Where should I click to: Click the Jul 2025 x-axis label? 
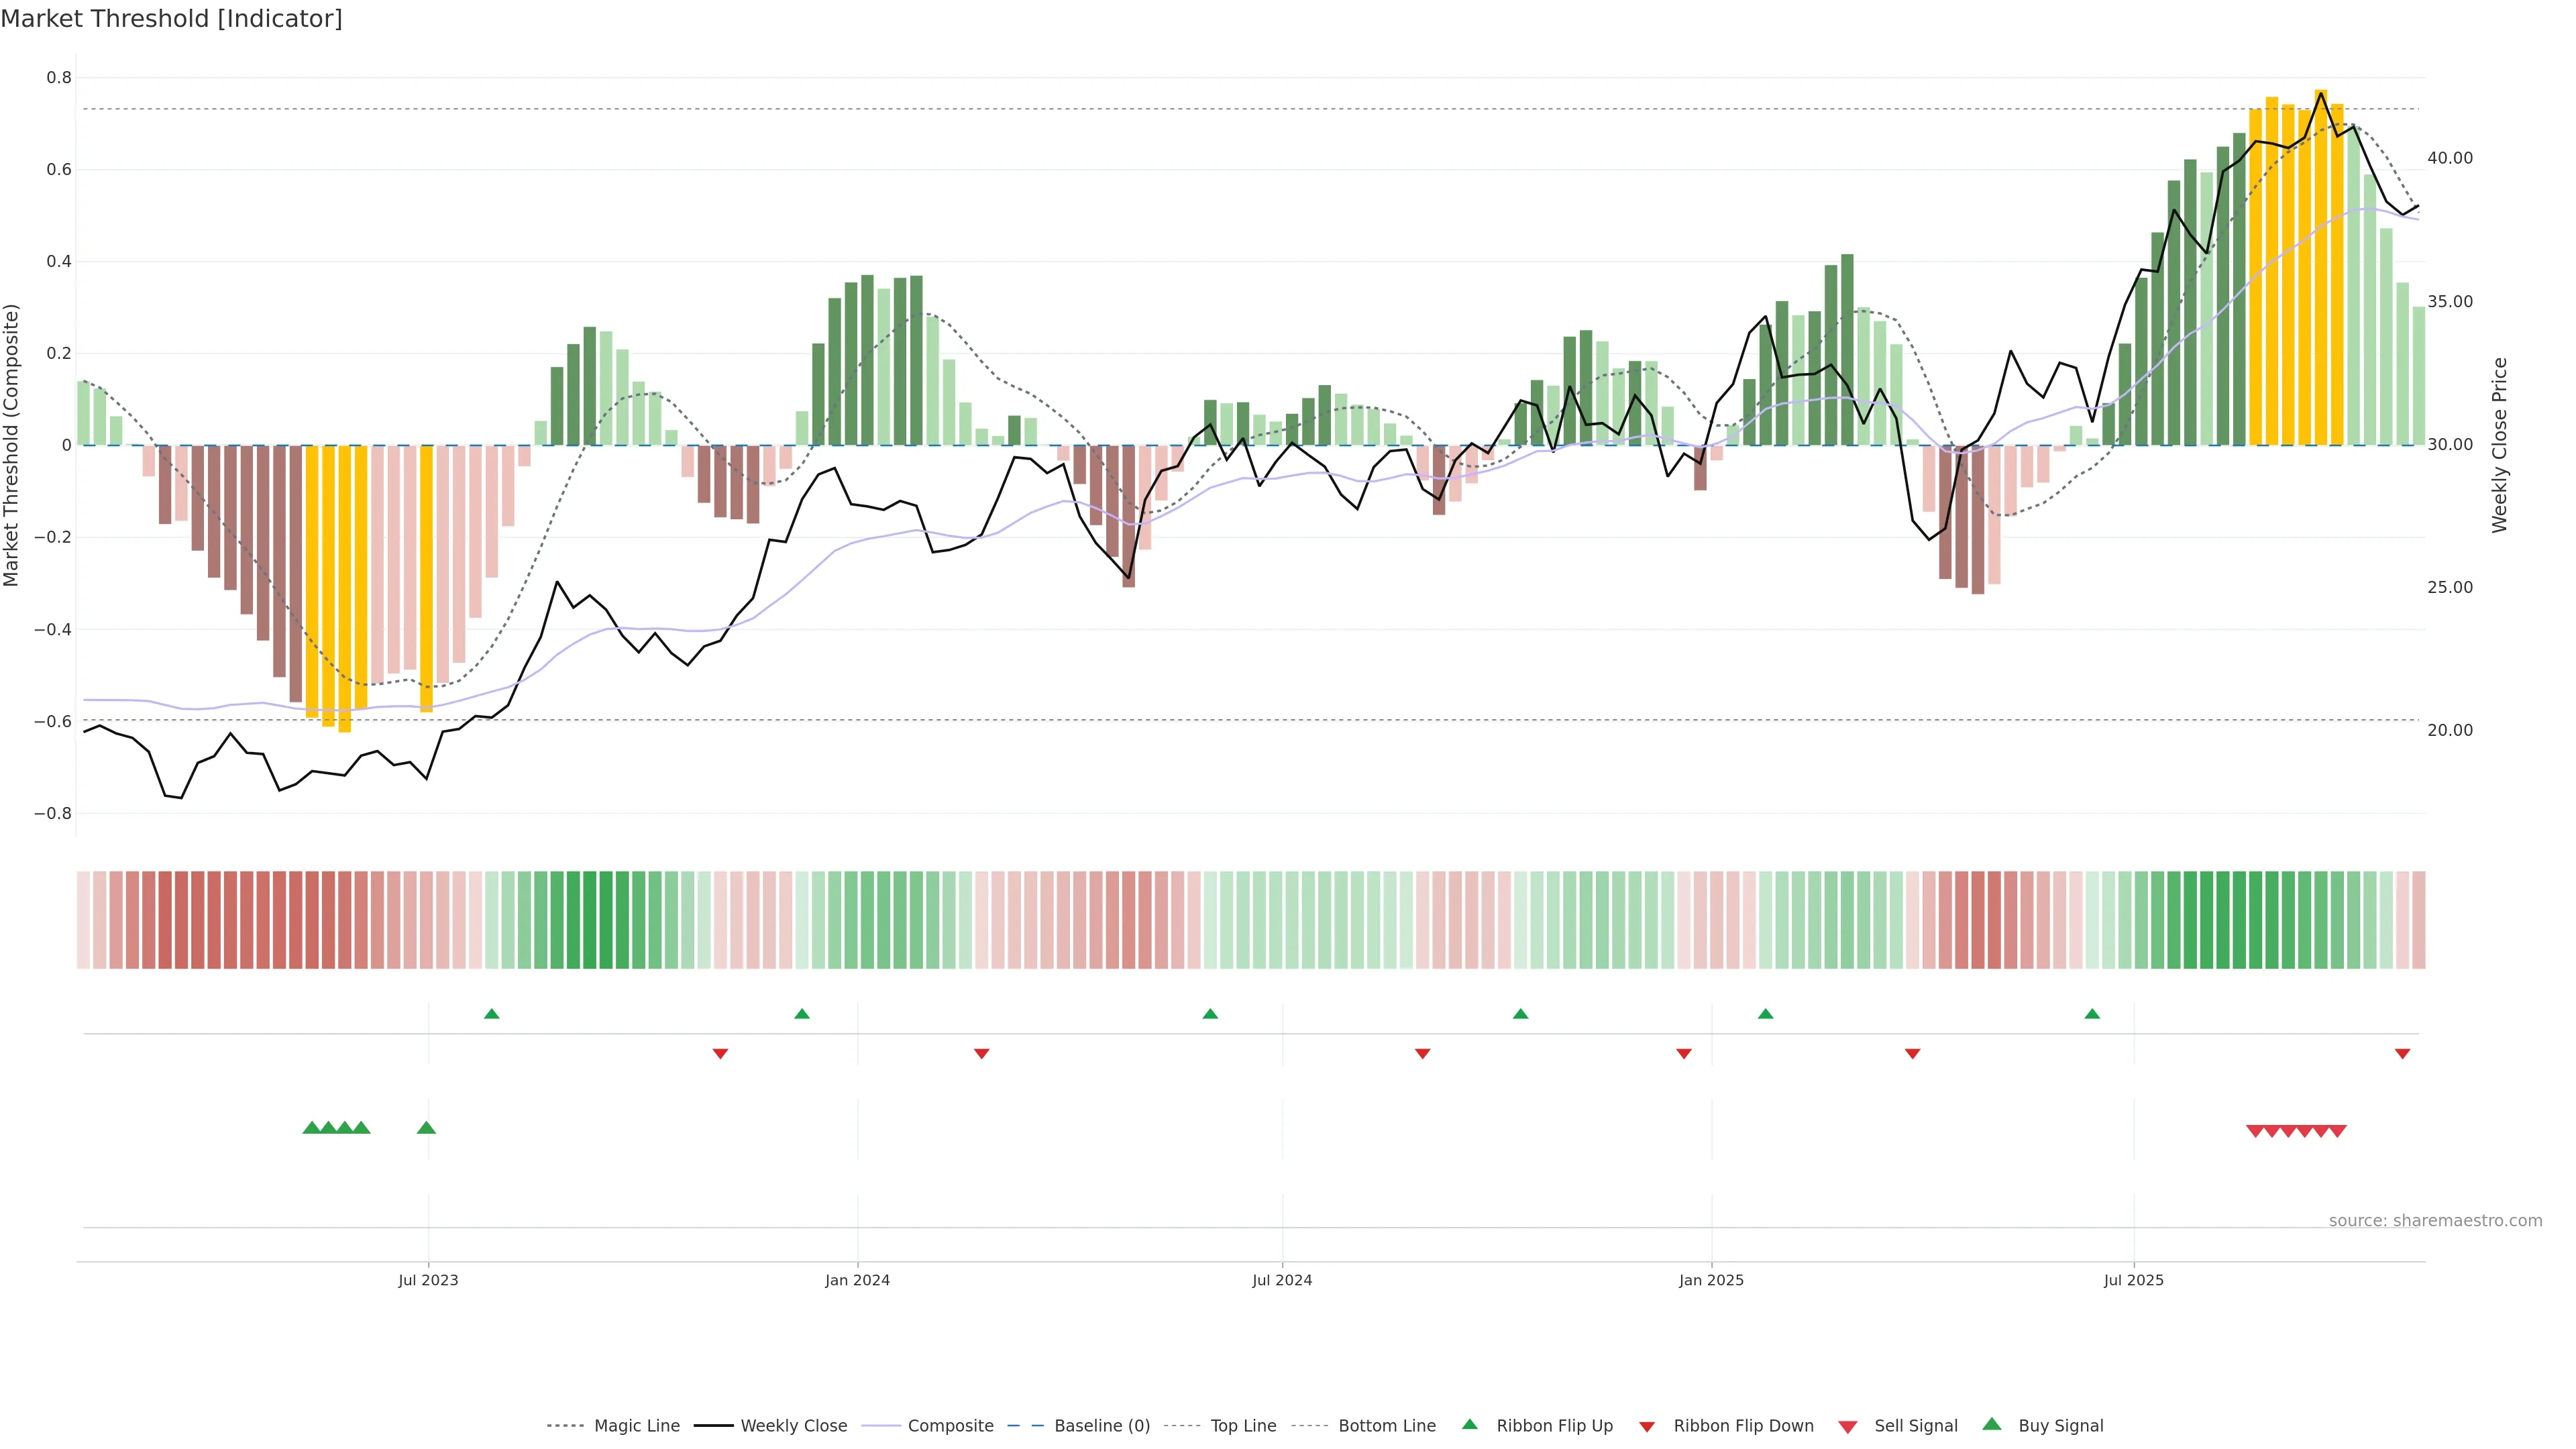pyautogui.click(x=2133, y=1280)
